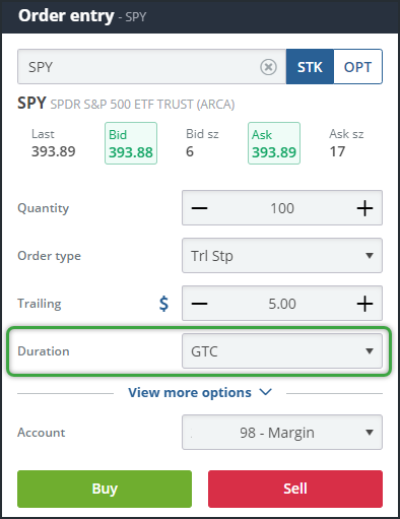The image size is (400, 519).
Task: Click the chevron next to View more options
Action: pos(266,392)
